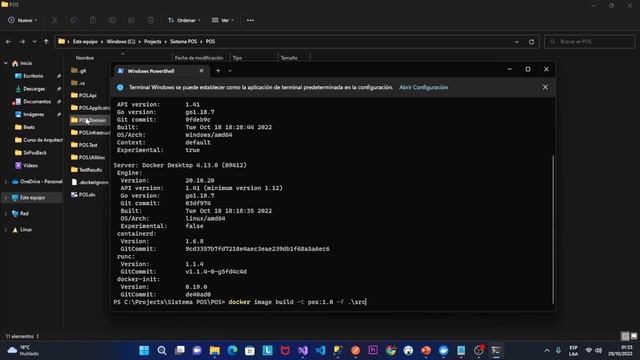Click Projects in the address breadcrumb
Viewport: 640px width, 360px height.
pos(153,42)
